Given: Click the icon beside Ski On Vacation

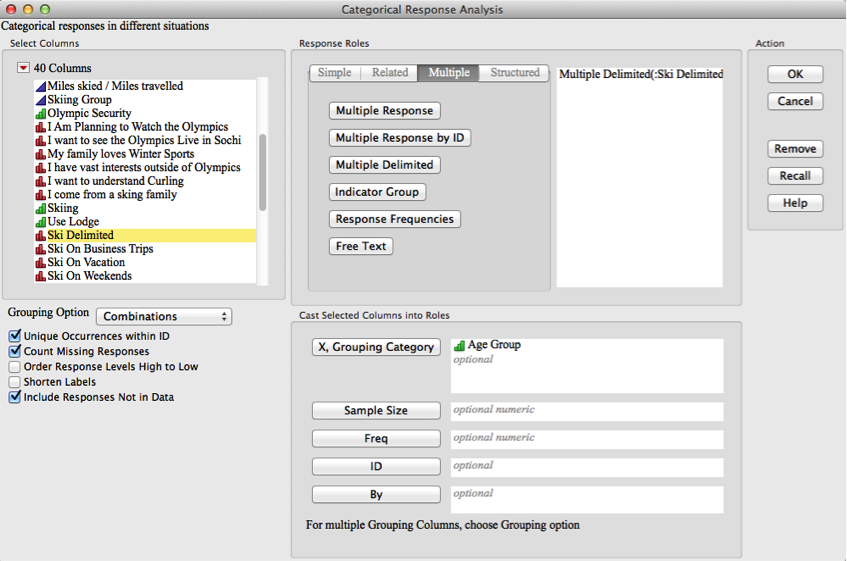Looking at the screenshot, I should tap(41, 262).
